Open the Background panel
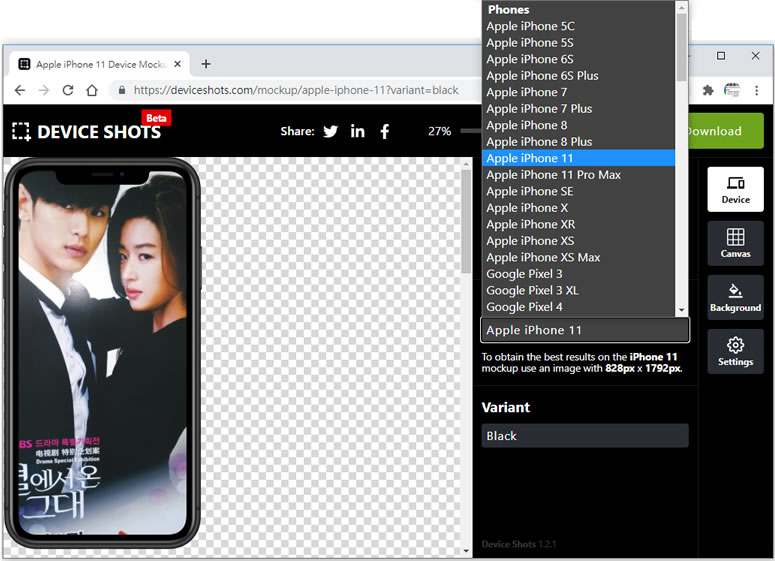Image resolution: width=775 pixels, height=561 pixels. pos(735,297)
